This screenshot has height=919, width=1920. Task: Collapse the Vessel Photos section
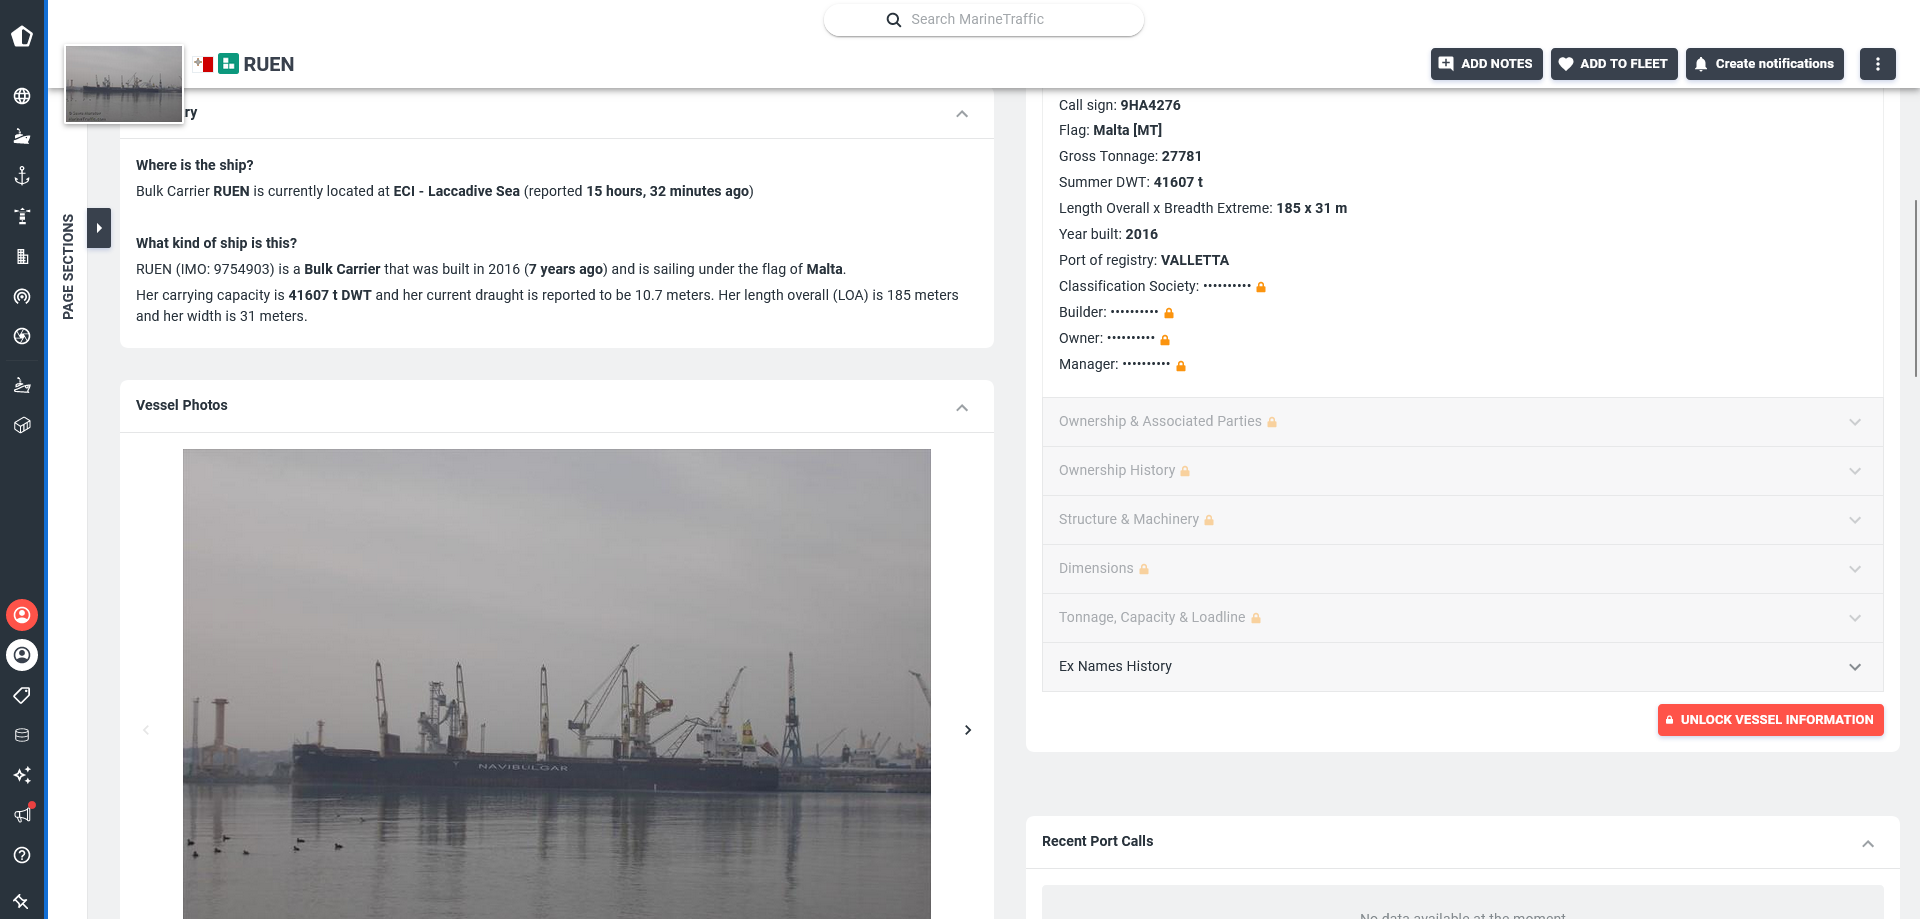pyautogui.click(x=962, y=408)
